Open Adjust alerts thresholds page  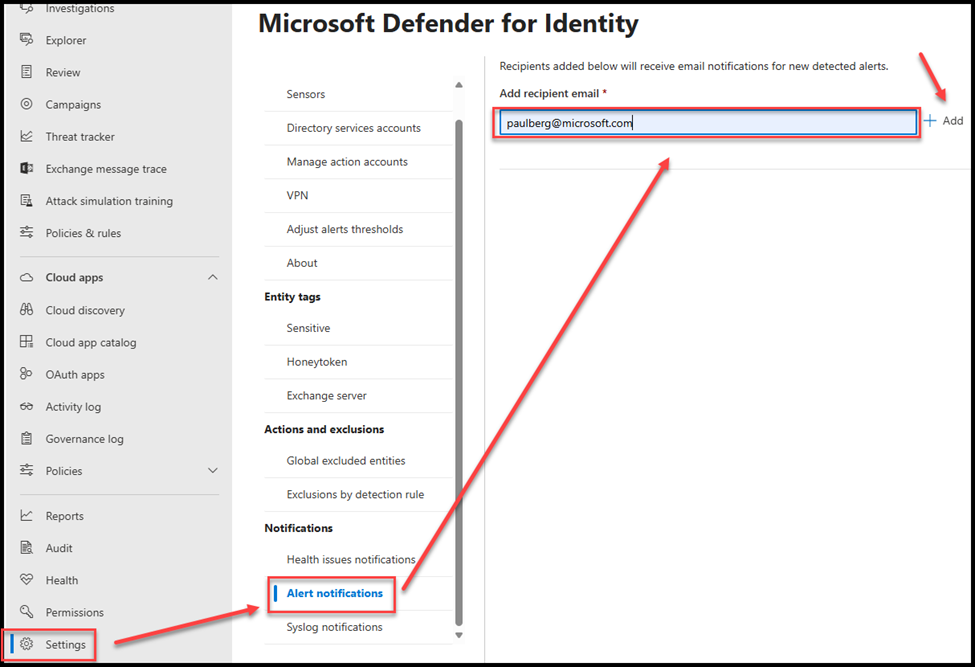point(344,229)
